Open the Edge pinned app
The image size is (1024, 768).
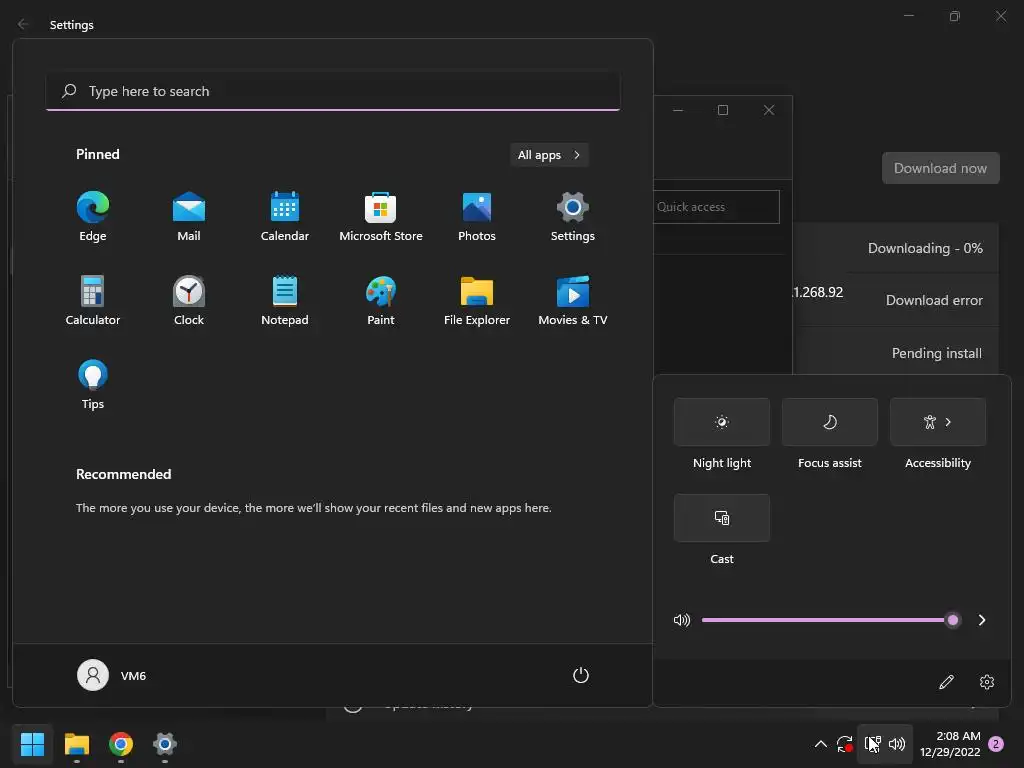click(x=93, y=217)
